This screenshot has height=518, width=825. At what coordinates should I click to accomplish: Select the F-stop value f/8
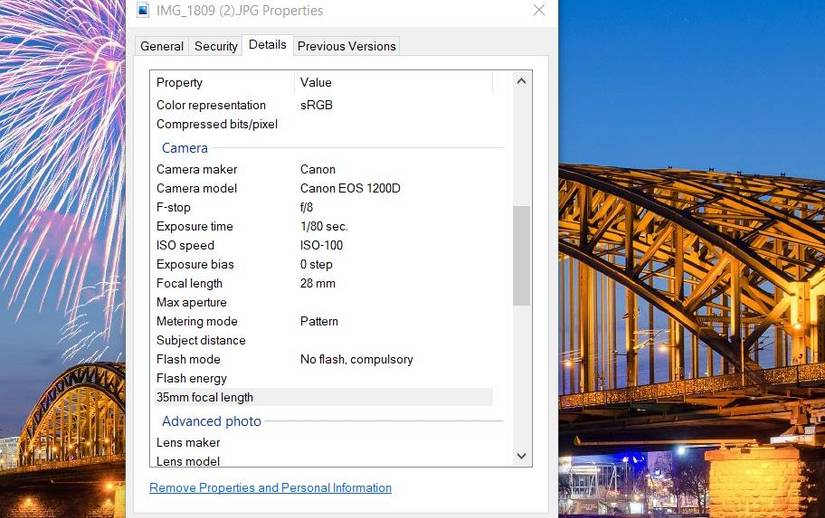coord(307,207)
